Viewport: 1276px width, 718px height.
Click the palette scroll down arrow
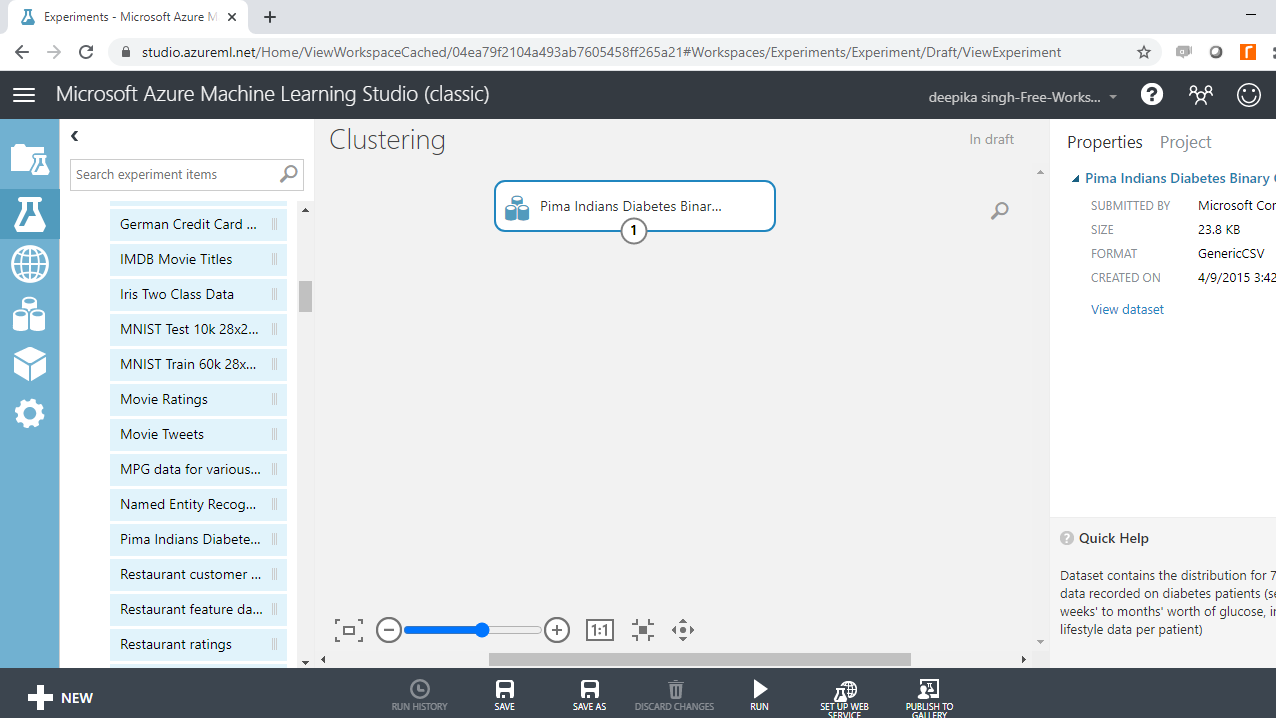[x=305, y=662]
